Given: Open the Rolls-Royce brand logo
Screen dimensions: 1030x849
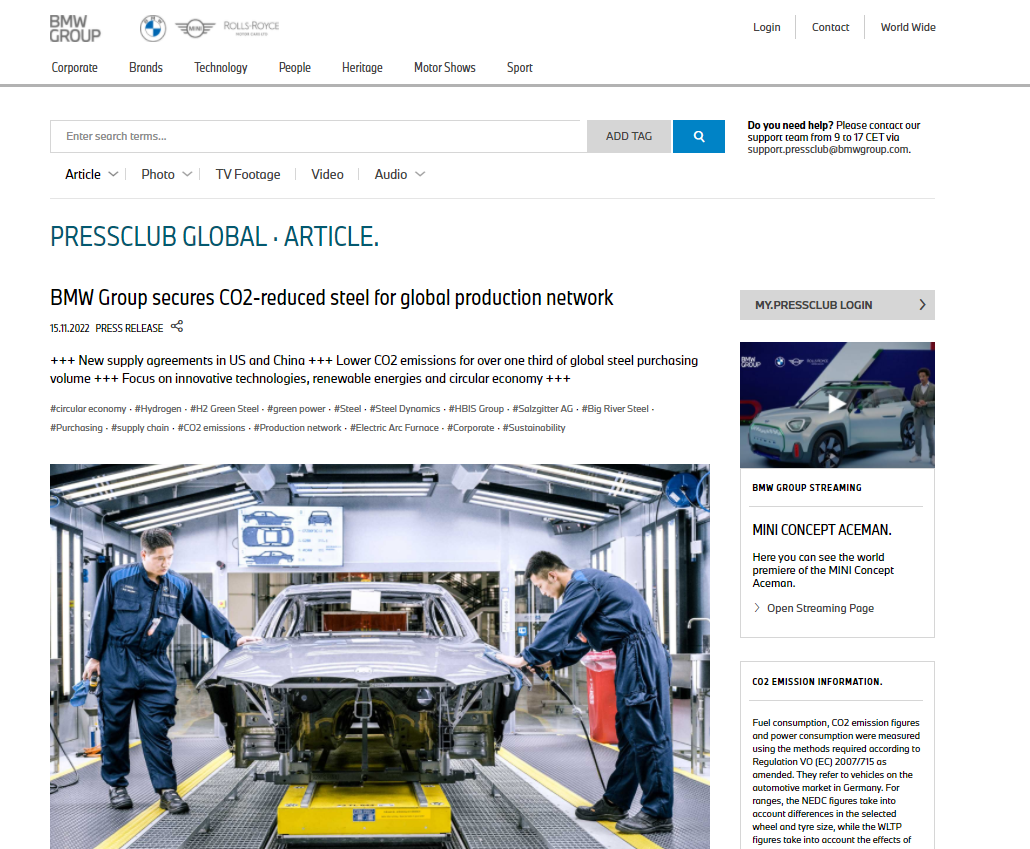Looking at the screenshot, I should (x=251, y=28).
